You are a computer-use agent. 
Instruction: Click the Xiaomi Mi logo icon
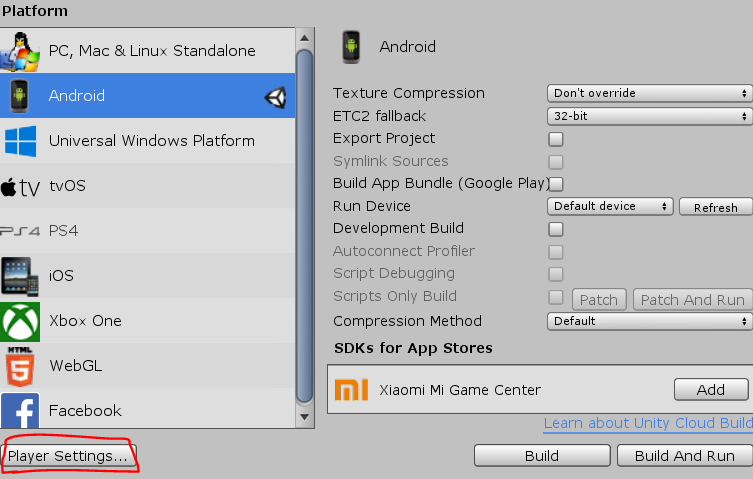pos(352,389)
